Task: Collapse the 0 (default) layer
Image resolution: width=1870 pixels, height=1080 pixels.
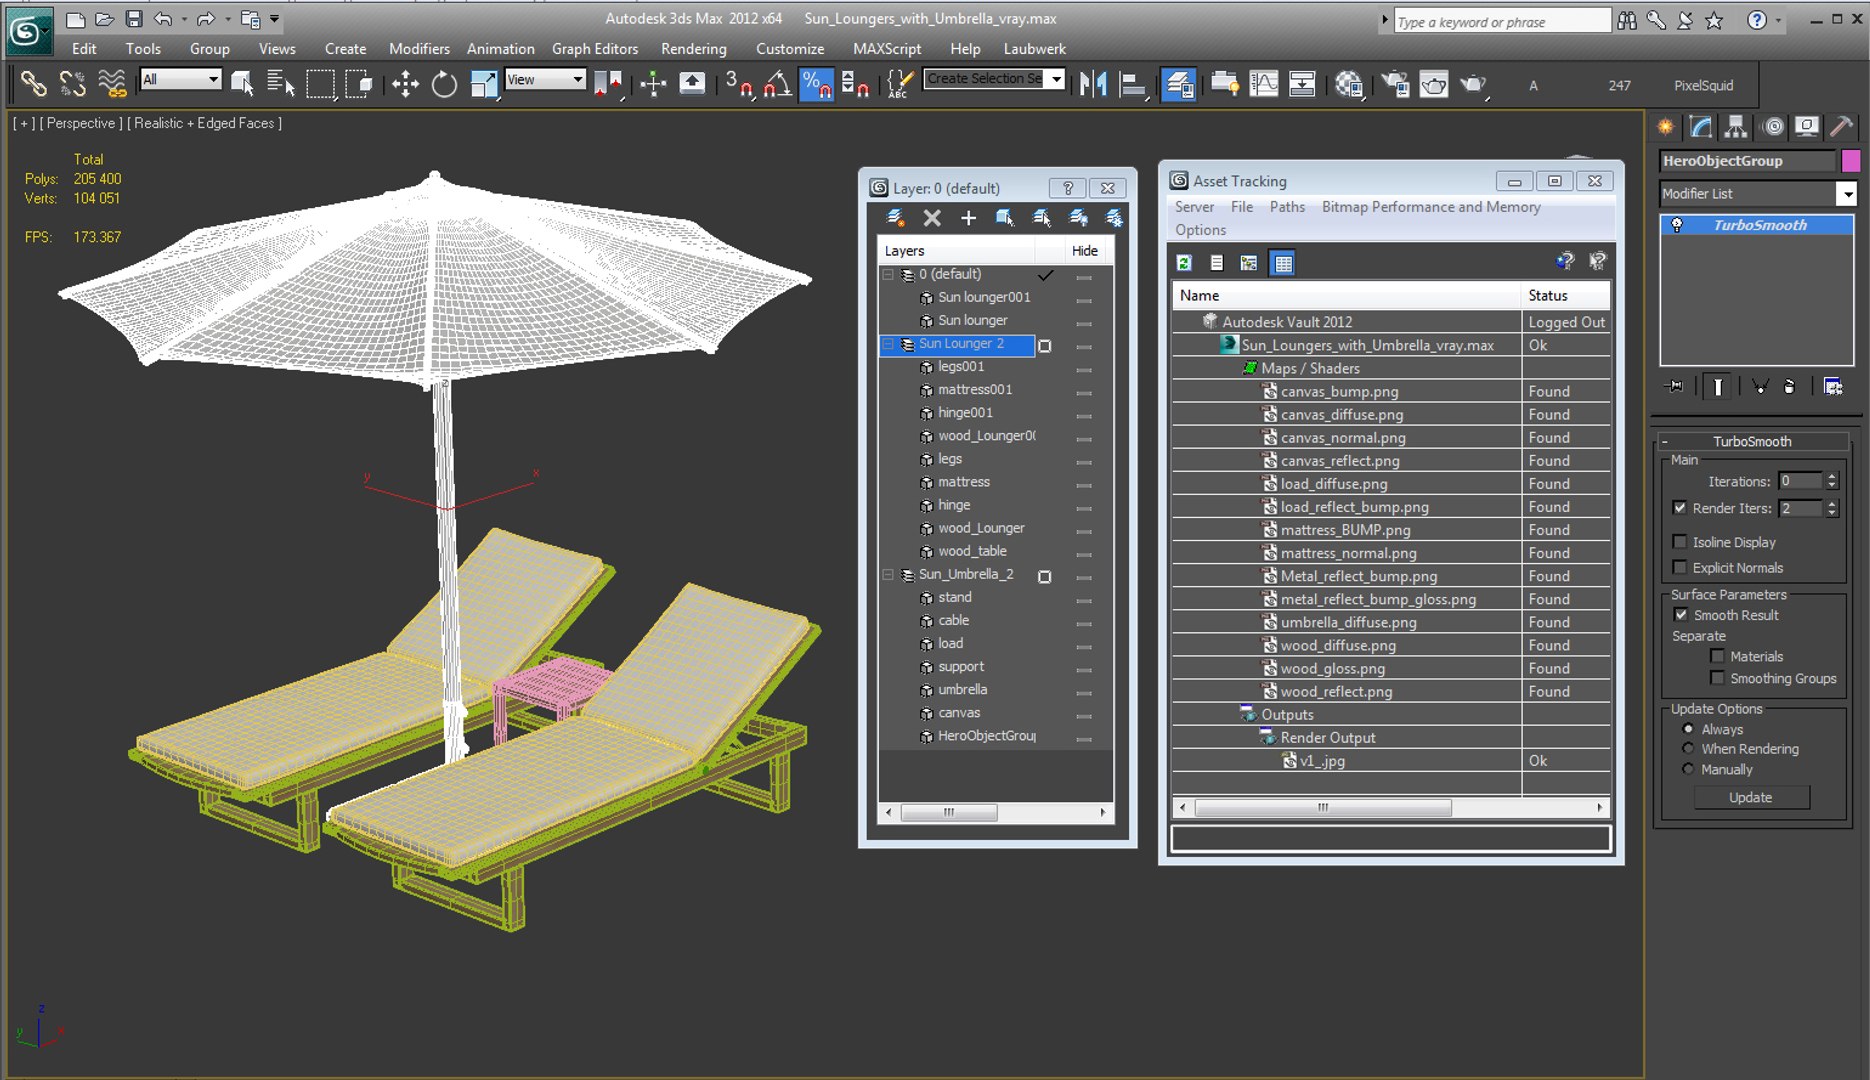Action: 888,274
